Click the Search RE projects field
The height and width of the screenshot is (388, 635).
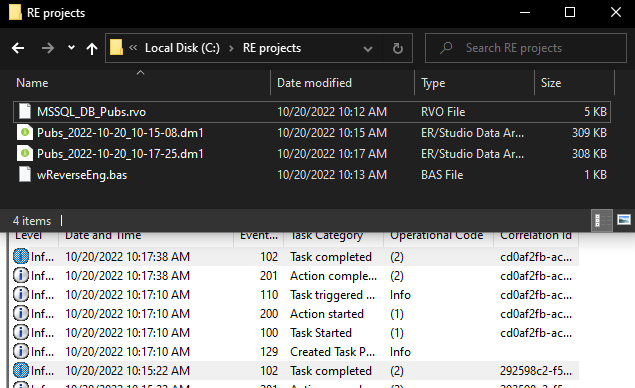point(525,48)
